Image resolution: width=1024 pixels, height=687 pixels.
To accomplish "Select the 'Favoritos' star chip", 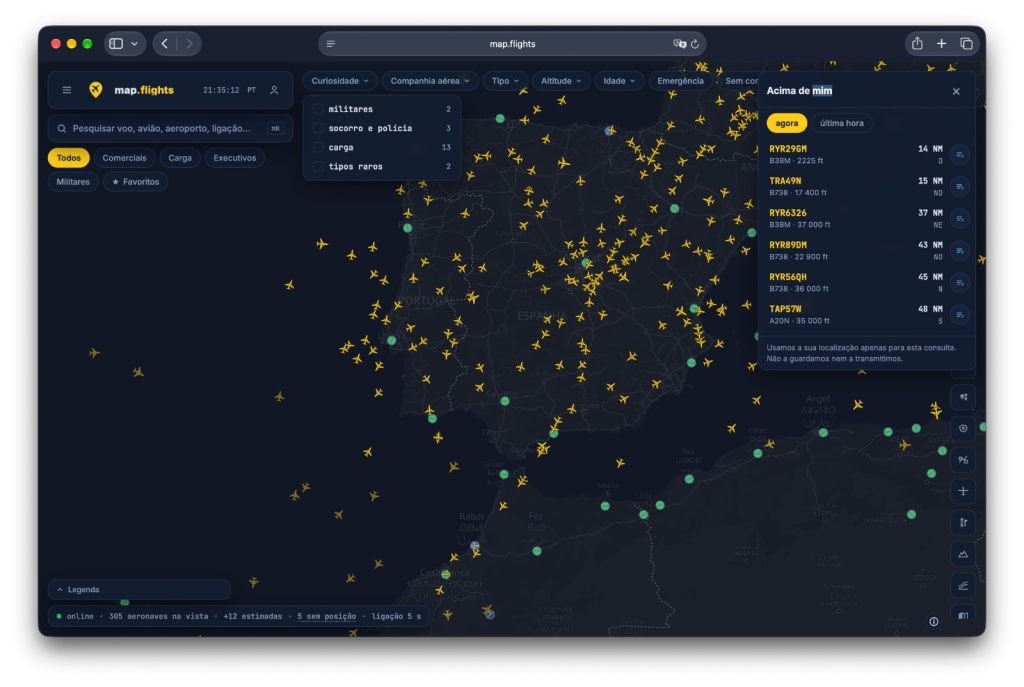I will [135, 182].
